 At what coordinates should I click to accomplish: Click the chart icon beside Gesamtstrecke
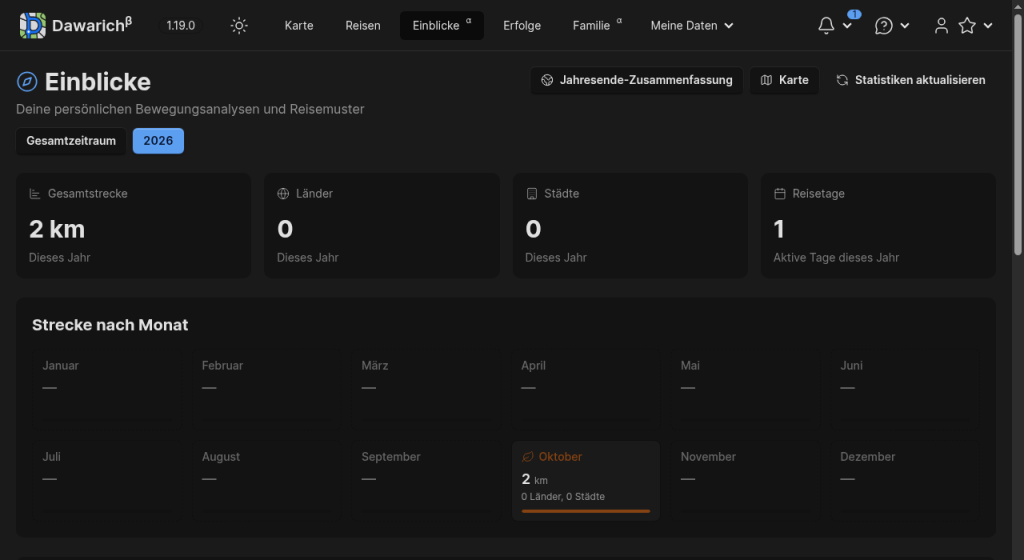pos(35,194)
